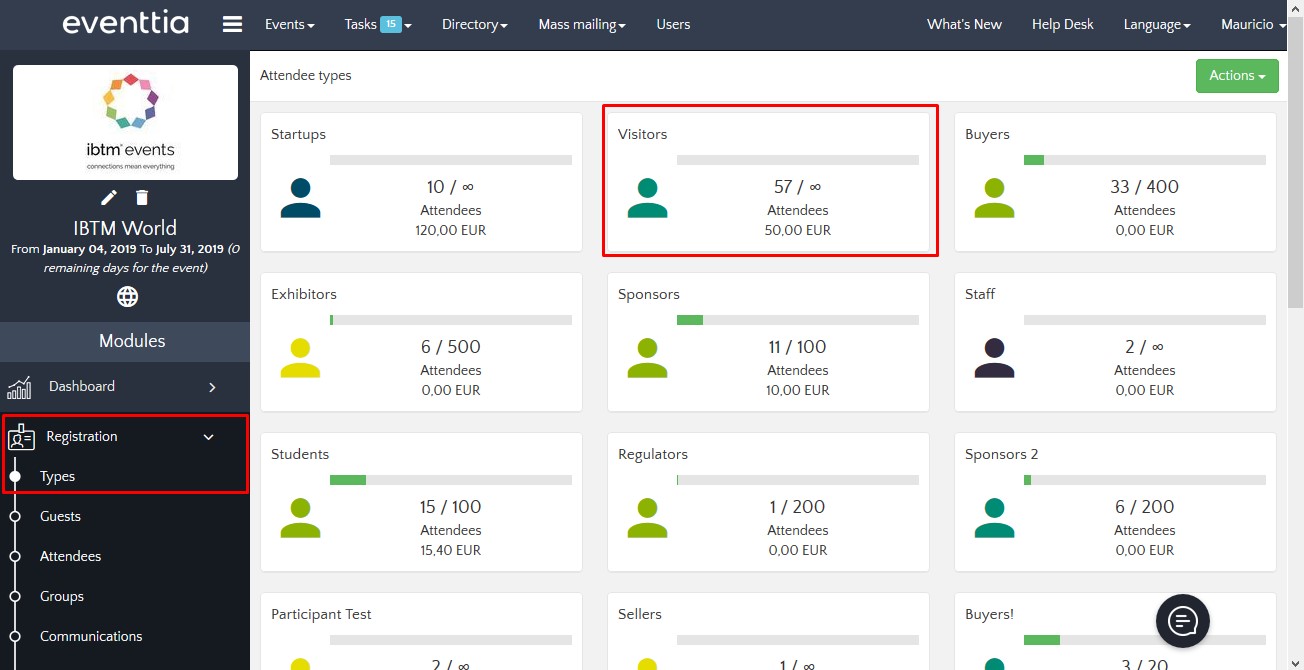Click the trash delete event icon
Image resolution: width=1304 pixels, height=670 pixels.
pyautogui.click(x=142, y=198)
